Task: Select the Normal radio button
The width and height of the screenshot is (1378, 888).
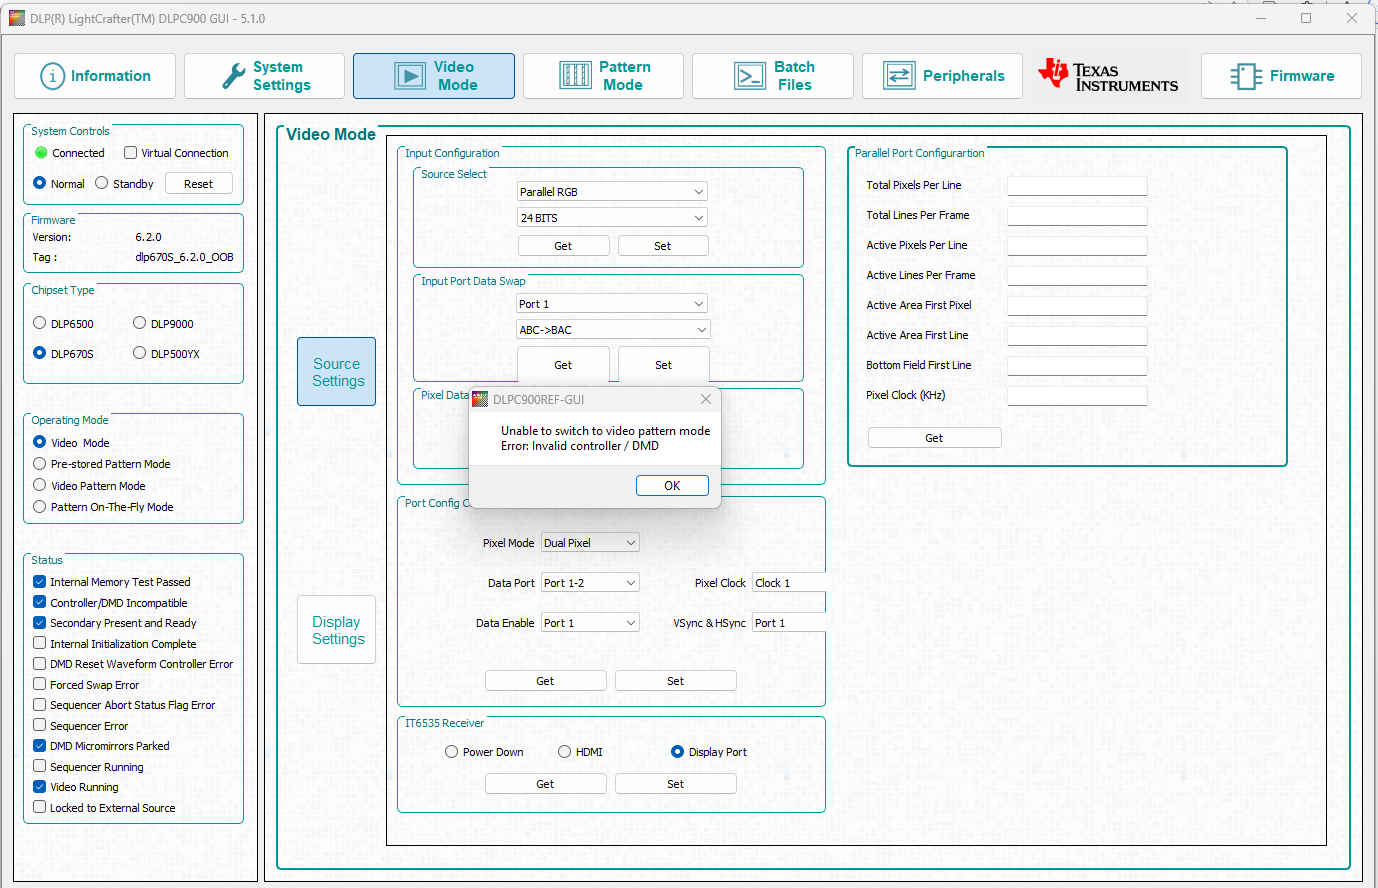Action: point(40,183)
